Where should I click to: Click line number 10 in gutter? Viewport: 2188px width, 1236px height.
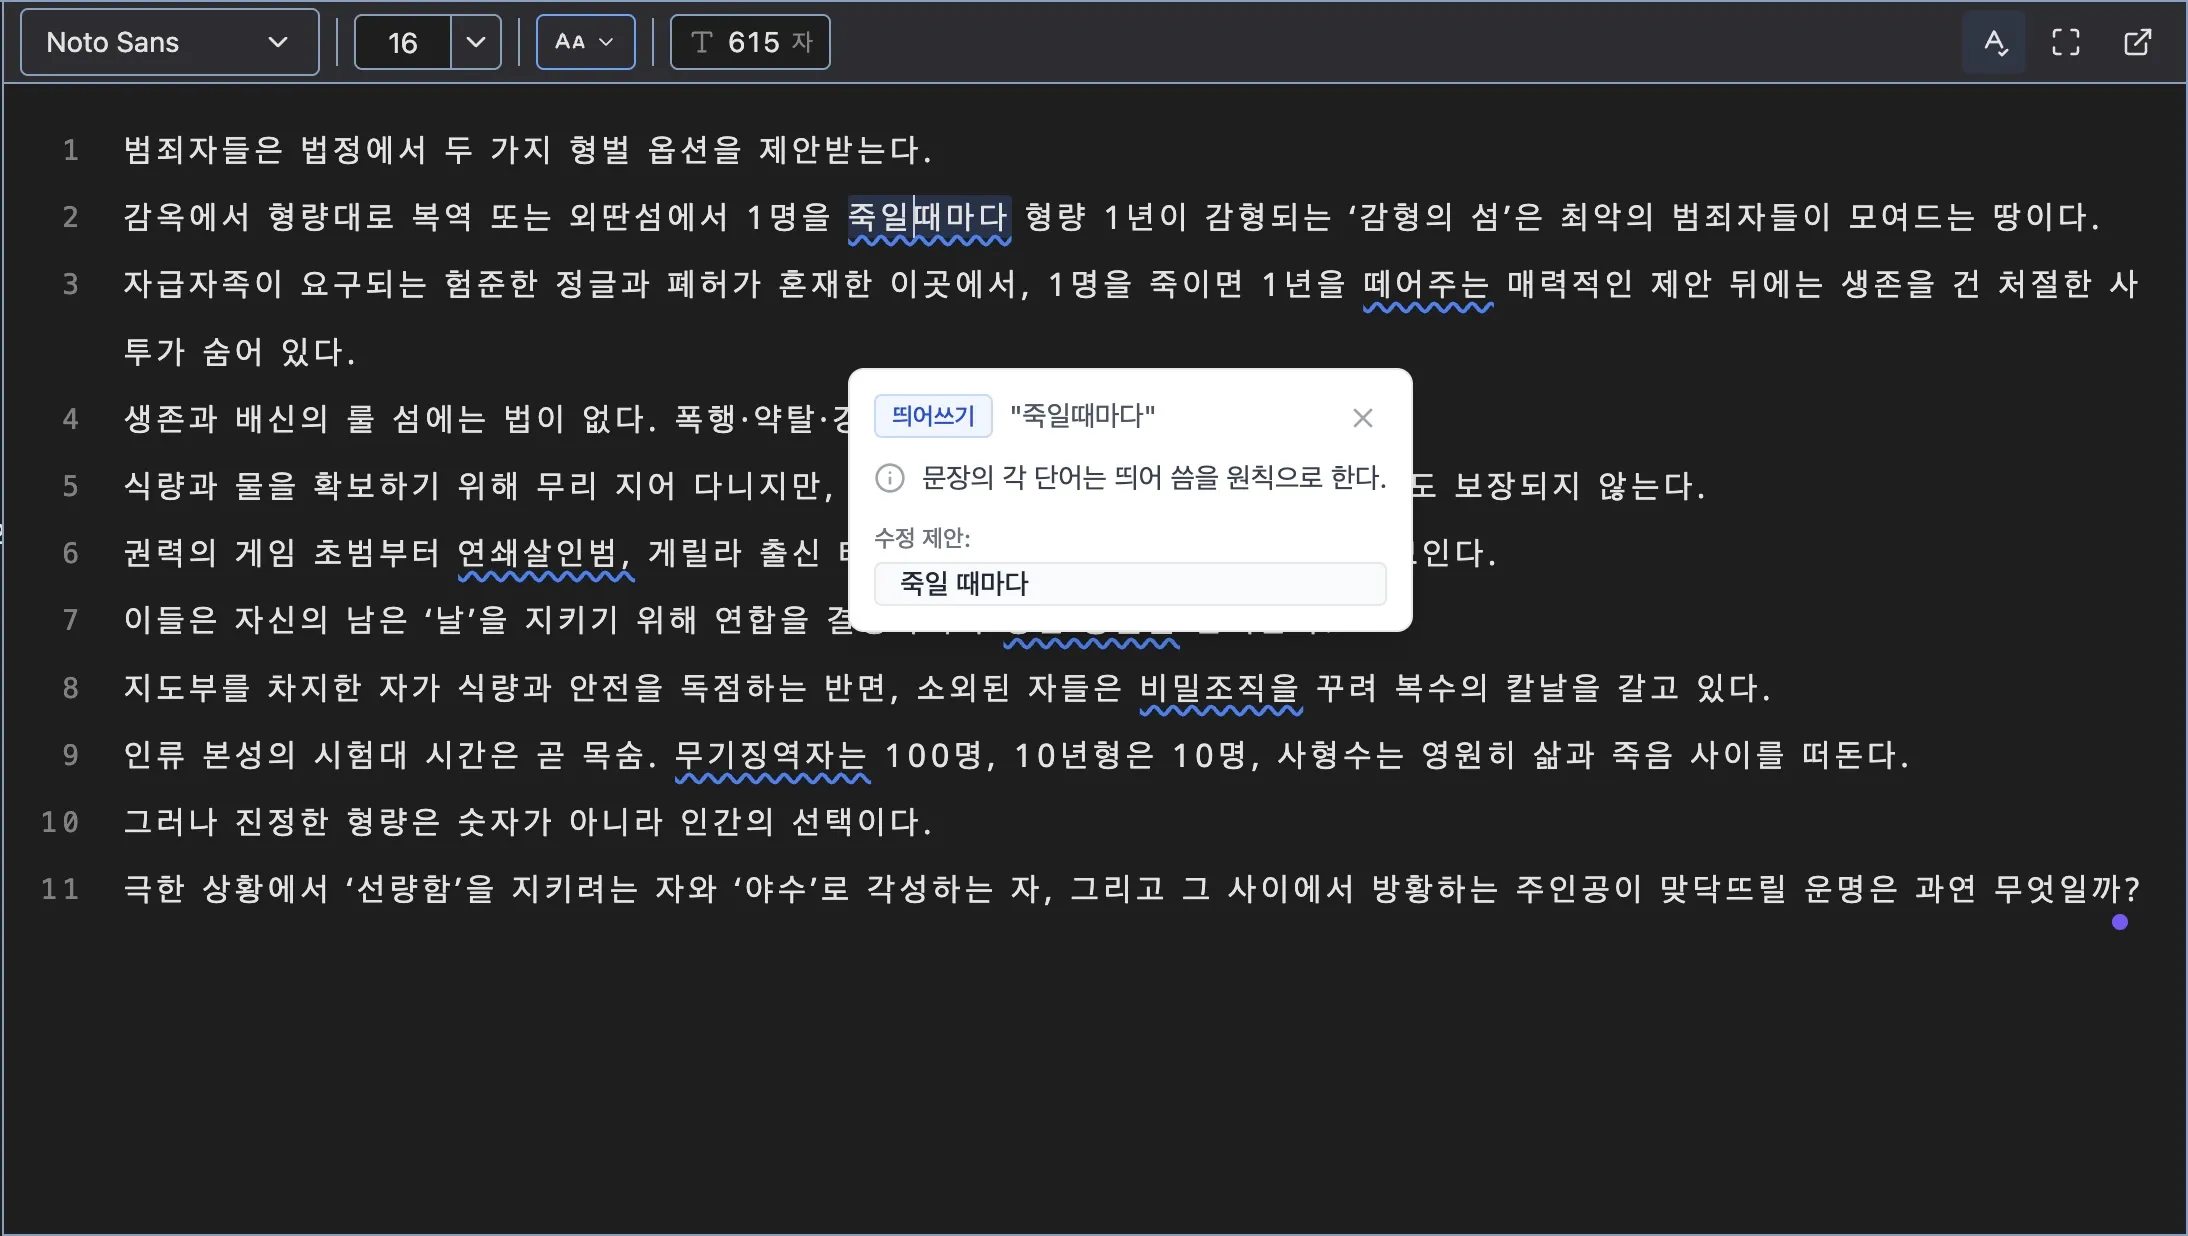click(x=60, y=822)
